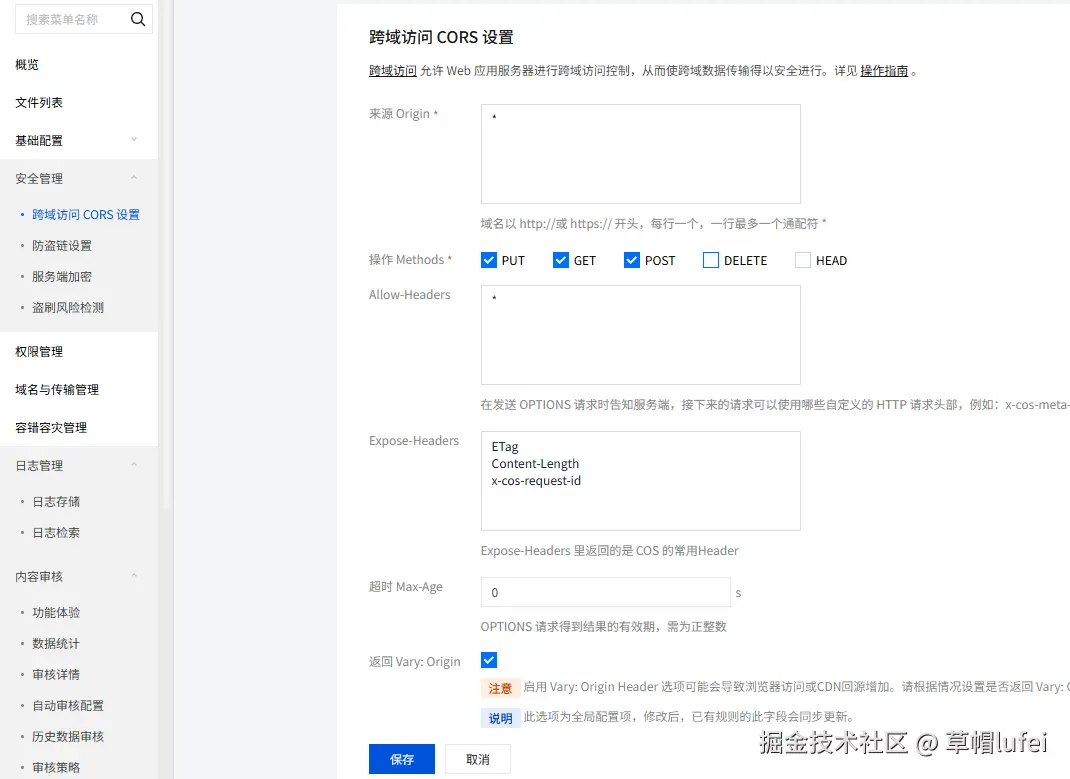The image size is (1070, 779).
Task: Click the 跨域访问 underlined link
Action: (393, 71)
